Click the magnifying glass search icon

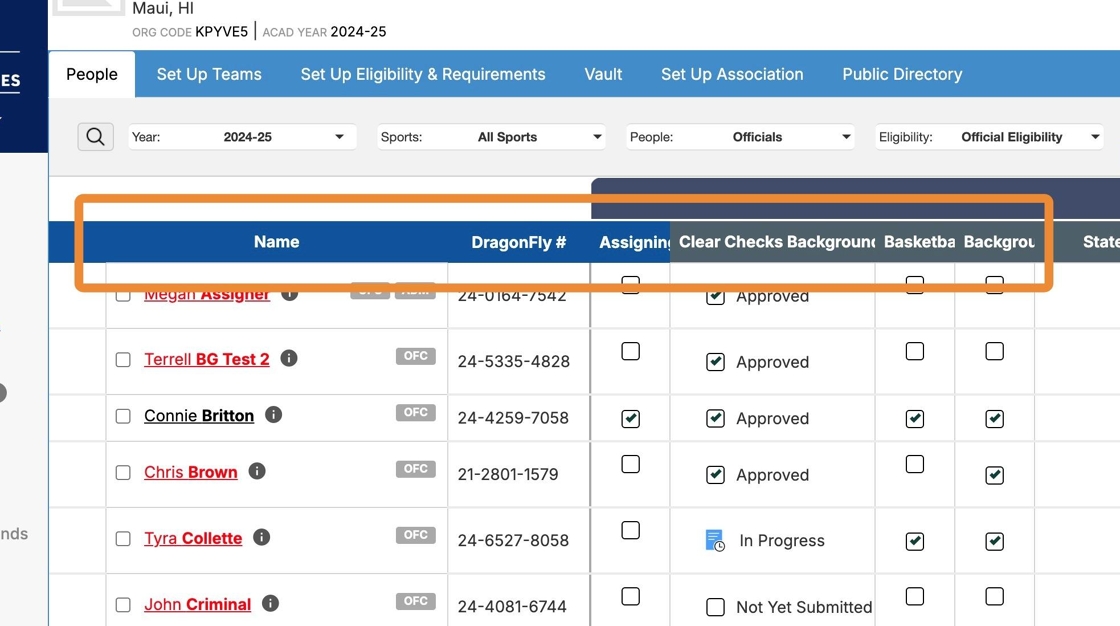point(95,137)
